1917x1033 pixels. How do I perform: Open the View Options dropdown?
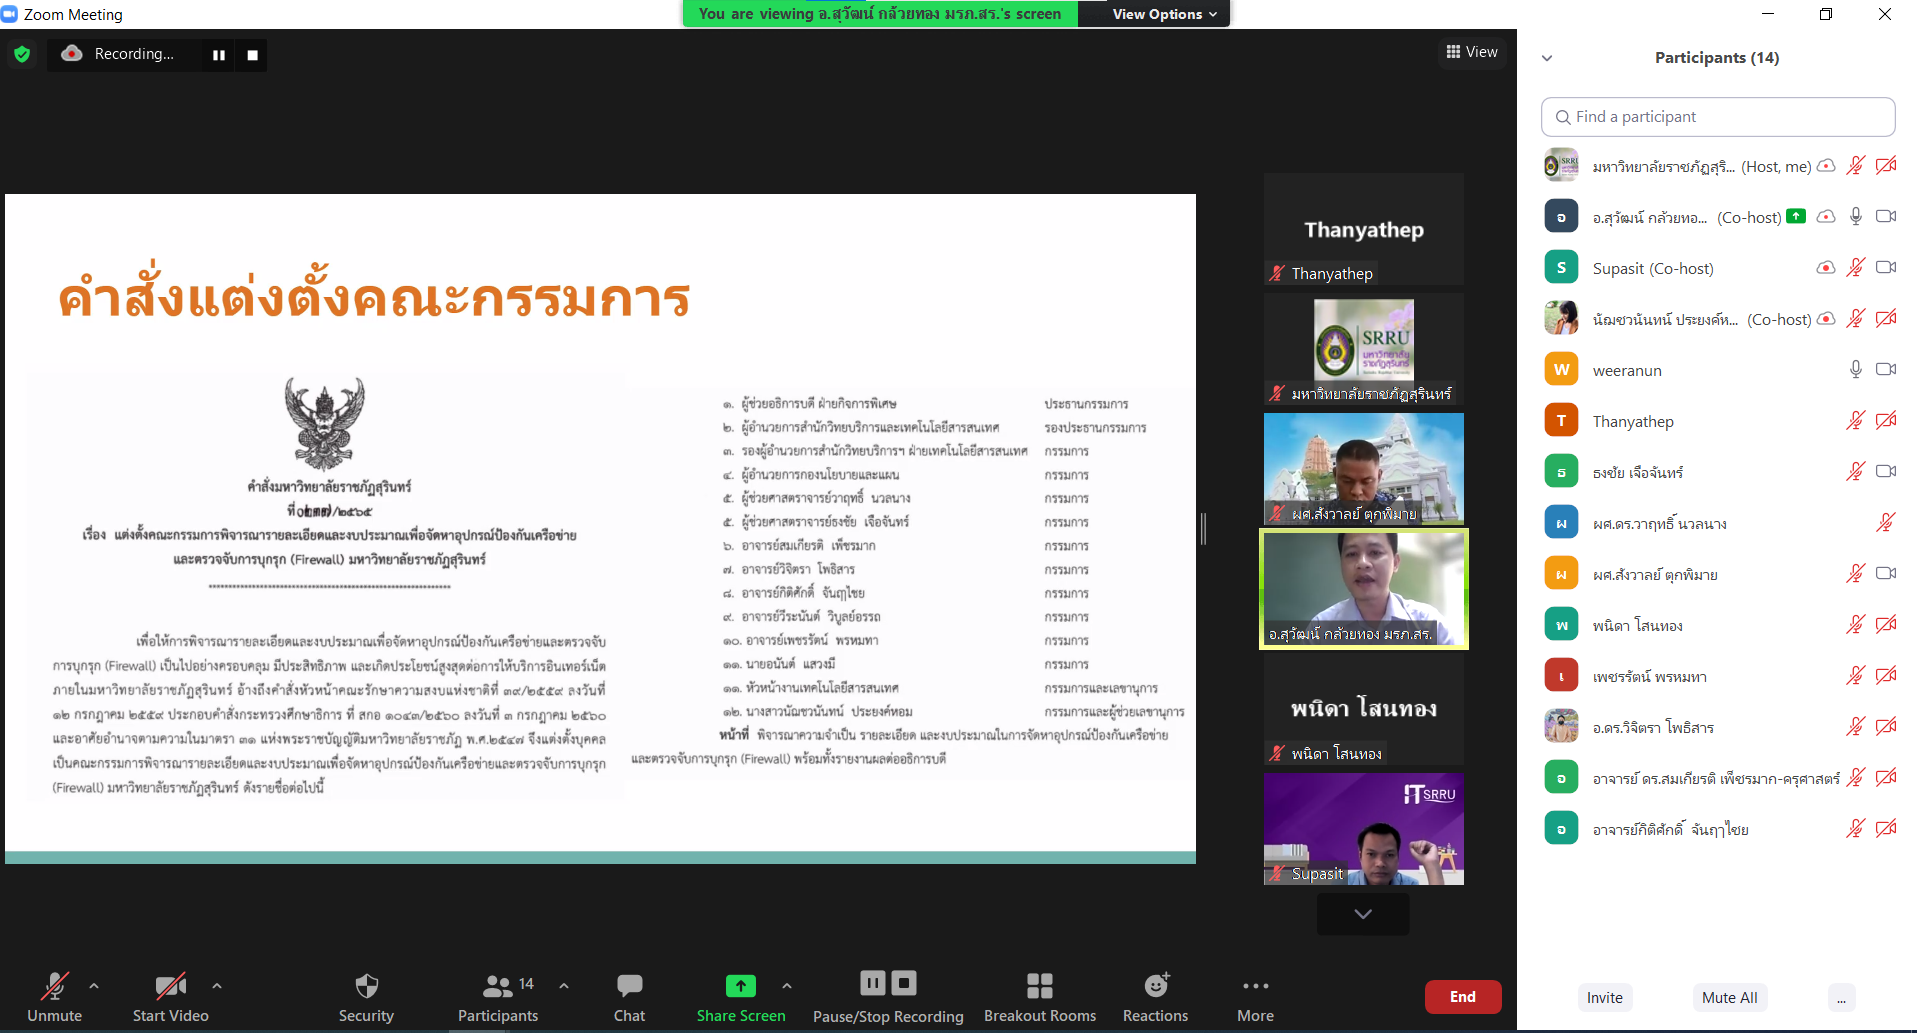pos(1164,14)
